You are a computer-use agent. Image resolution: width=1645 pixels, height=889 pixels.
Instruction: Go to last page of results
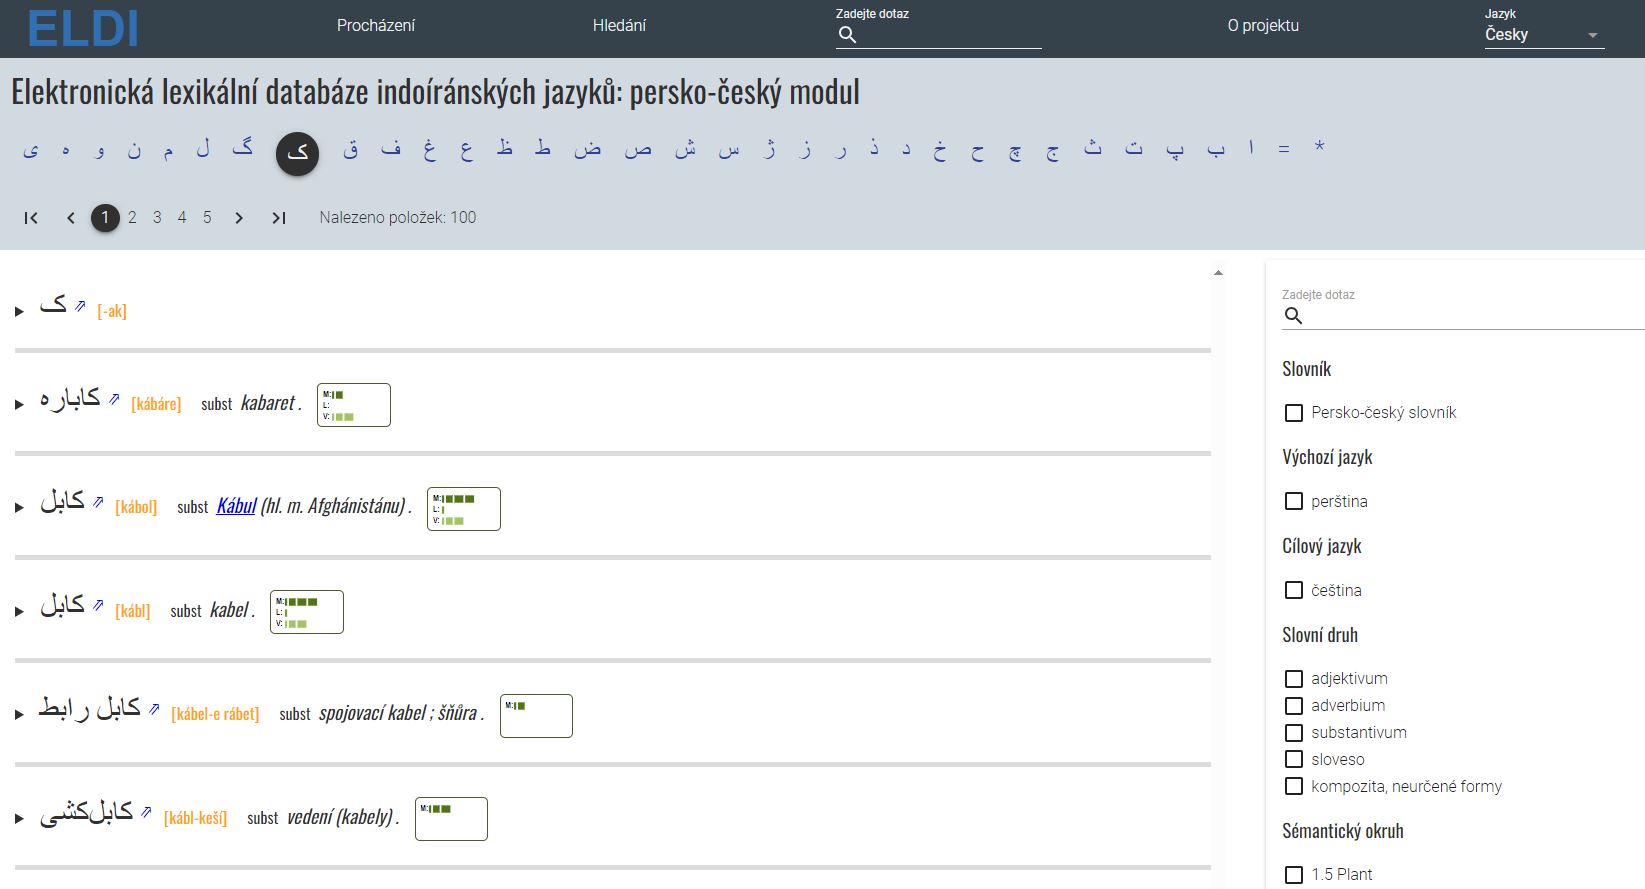coord(279,218)
